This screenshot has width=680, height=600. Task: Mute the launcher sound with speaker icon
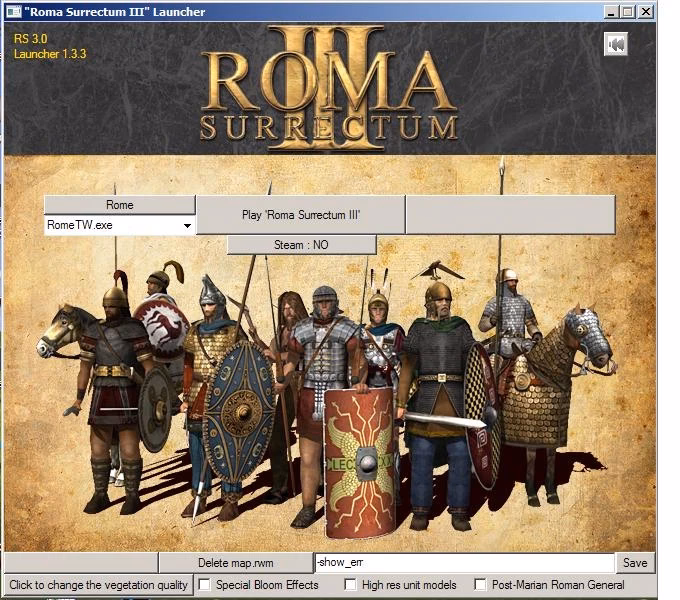pyautogui.click(x=616, y=44)
